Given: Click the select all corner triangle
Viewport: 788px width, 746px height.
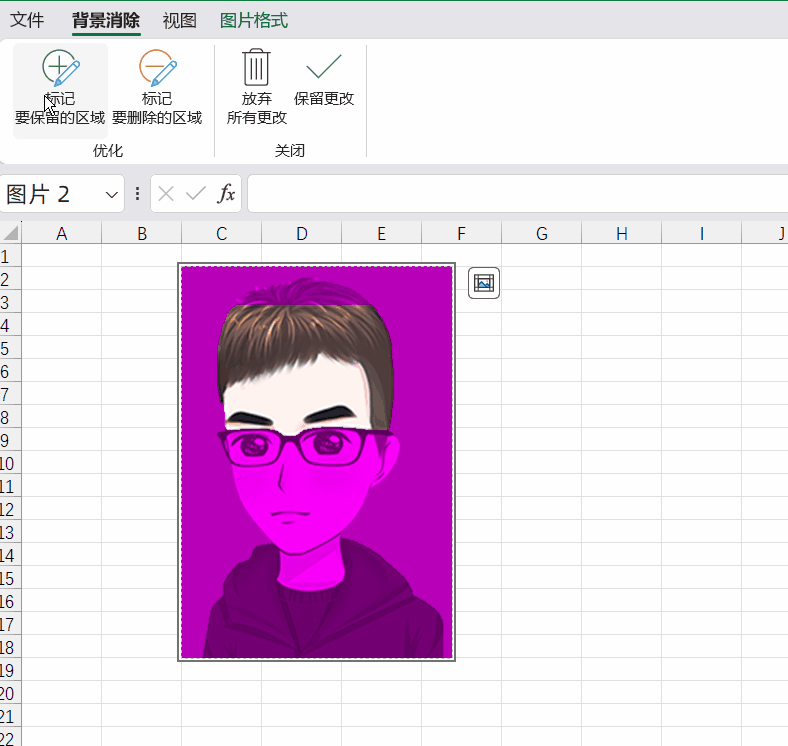Looking at the screenshot, I should 11,233.
